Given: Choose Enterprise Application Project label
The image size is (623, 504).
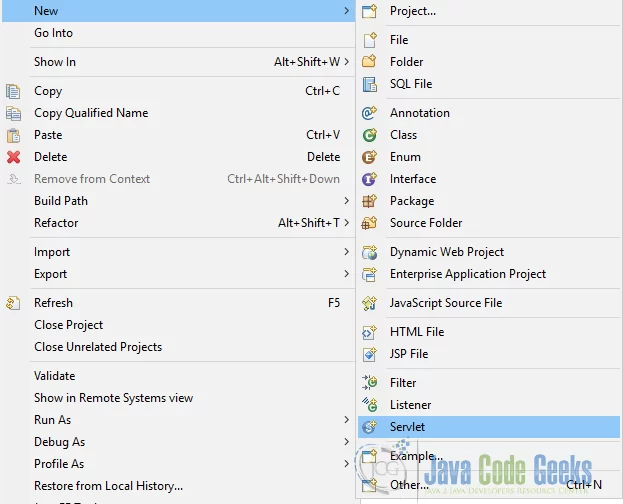Looking at the screenshot, I should tap(468, 274).
